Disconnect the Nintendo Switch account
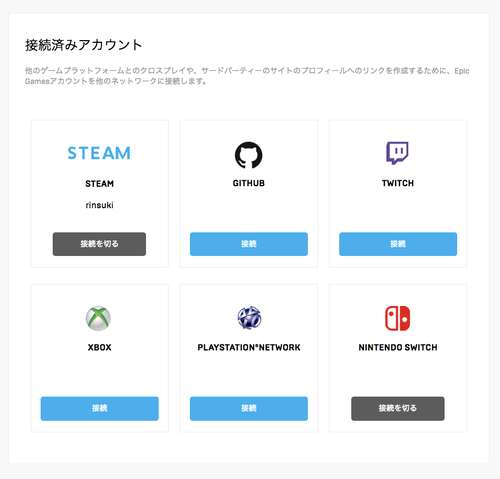The width and height of the screenshot is (500, 479). point(398,408)
